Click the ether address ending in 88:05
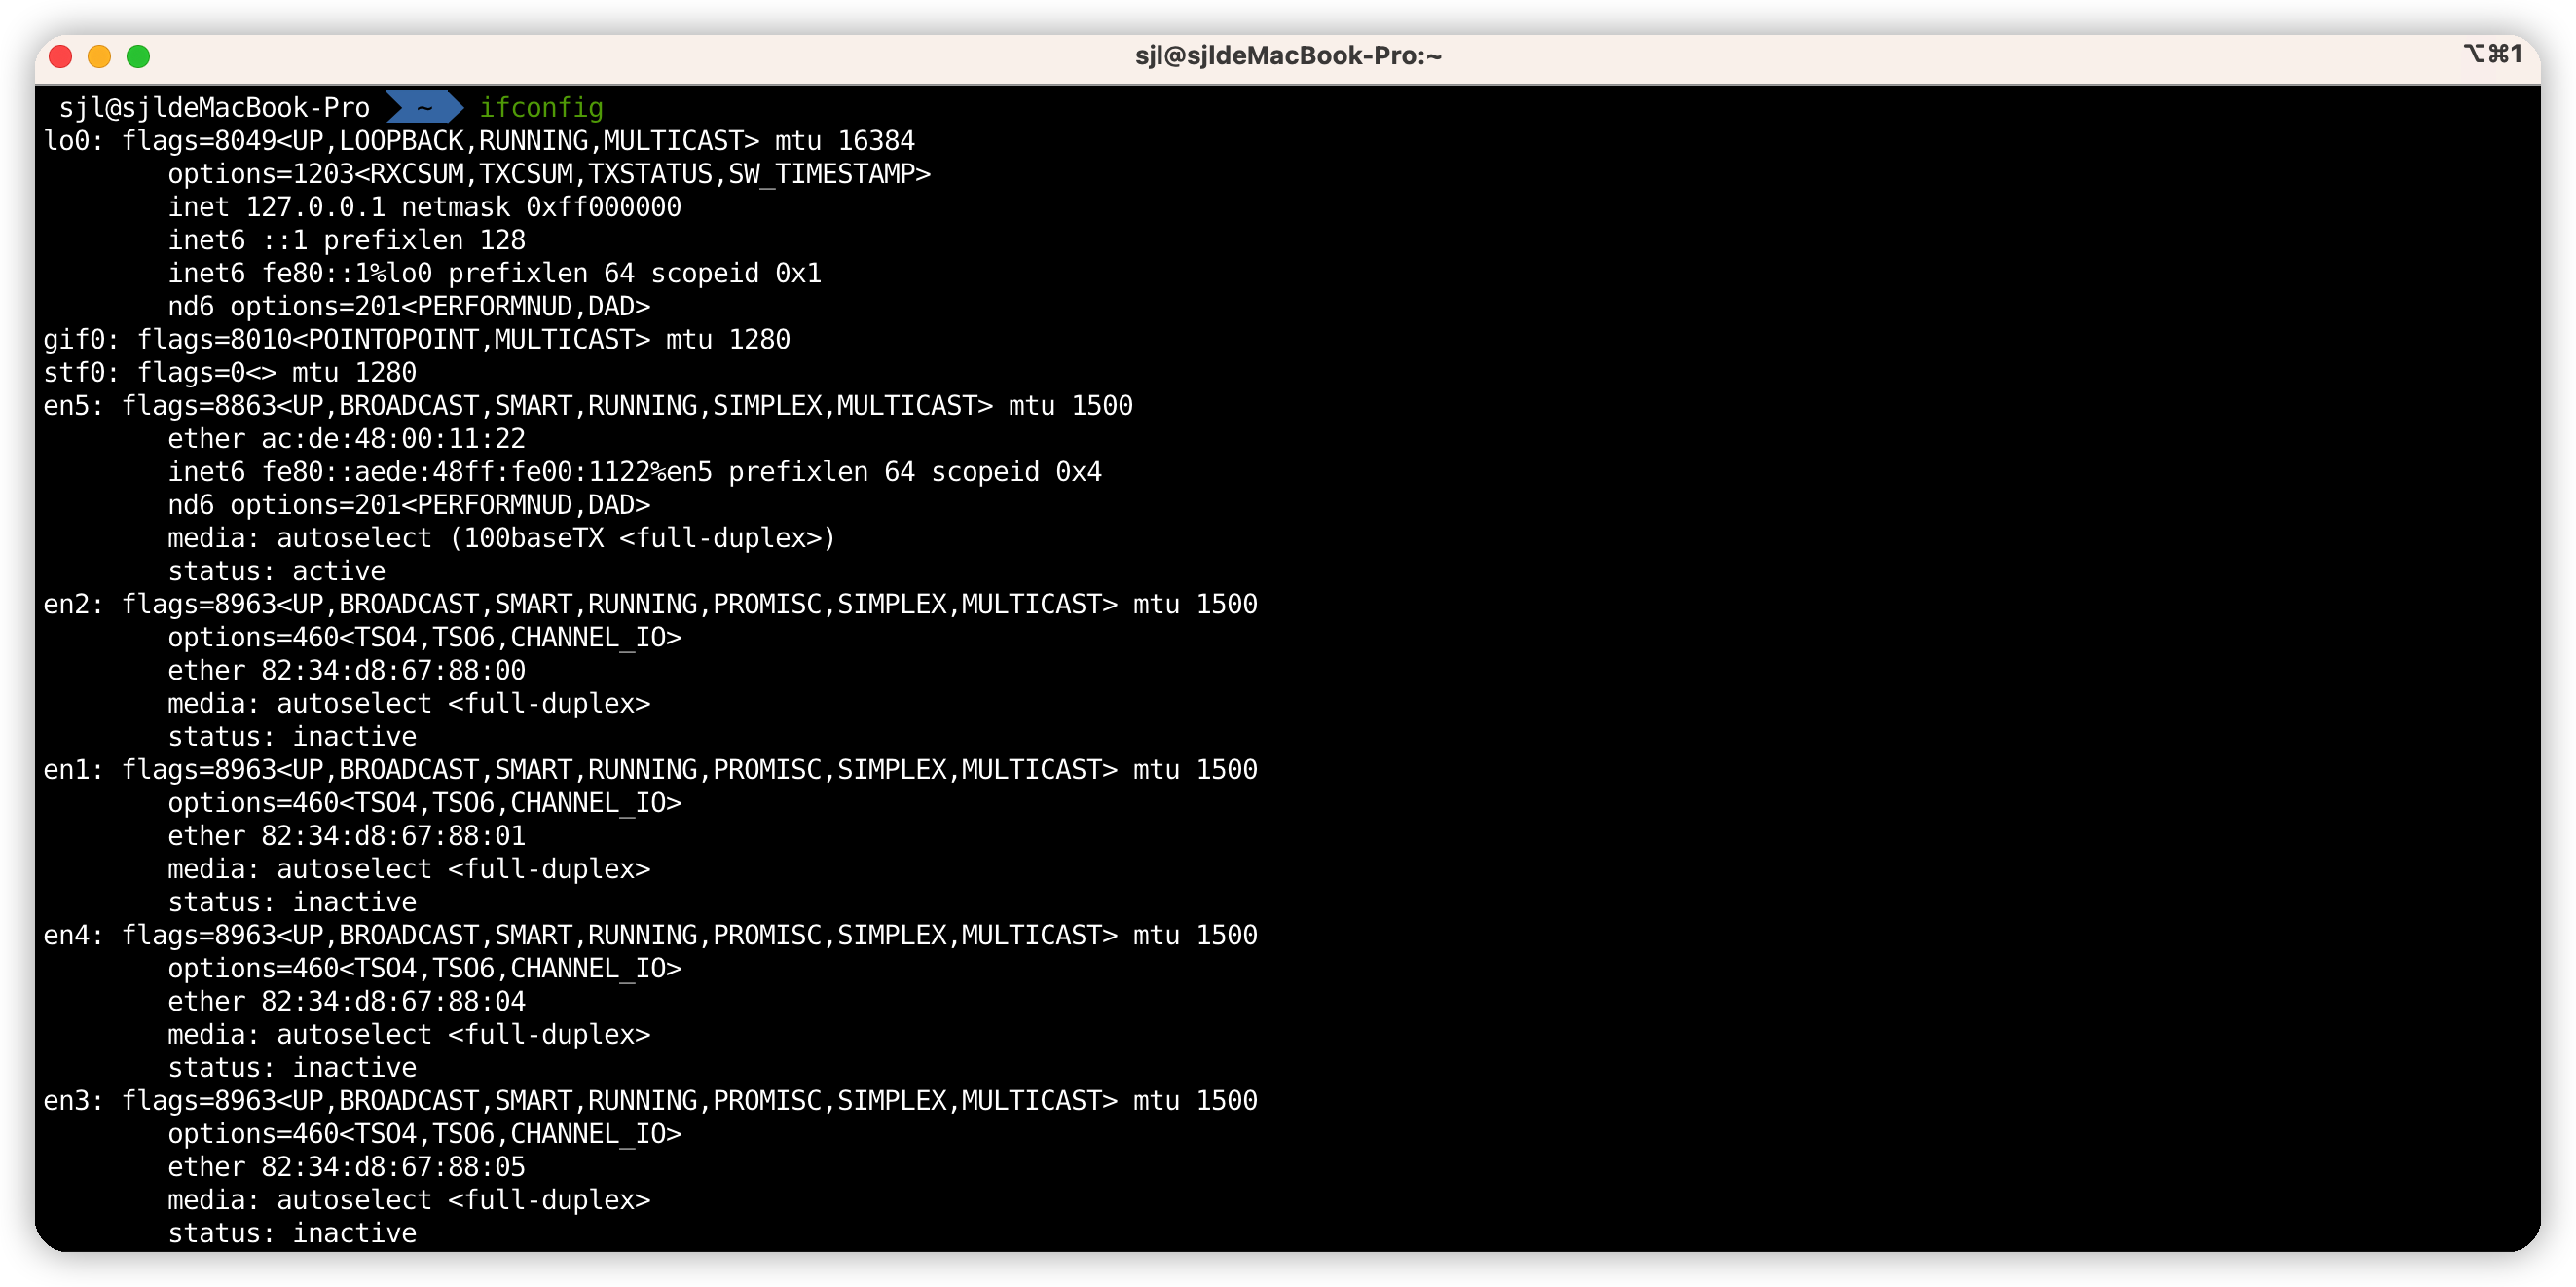 [x=392, y=1166]
